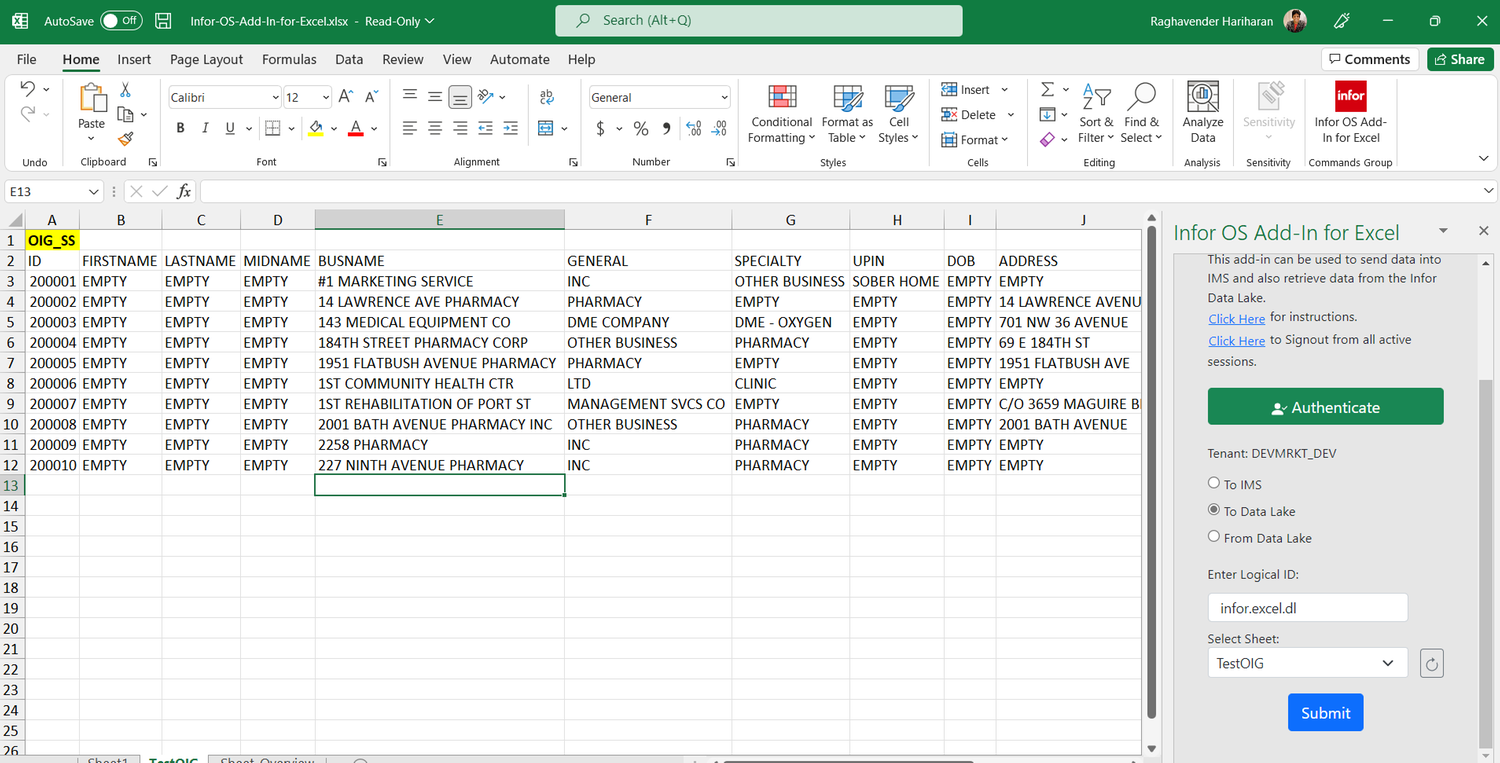The image size is (1500, 763).
Task: Click the green Authenticate button
Action: 1325,407
